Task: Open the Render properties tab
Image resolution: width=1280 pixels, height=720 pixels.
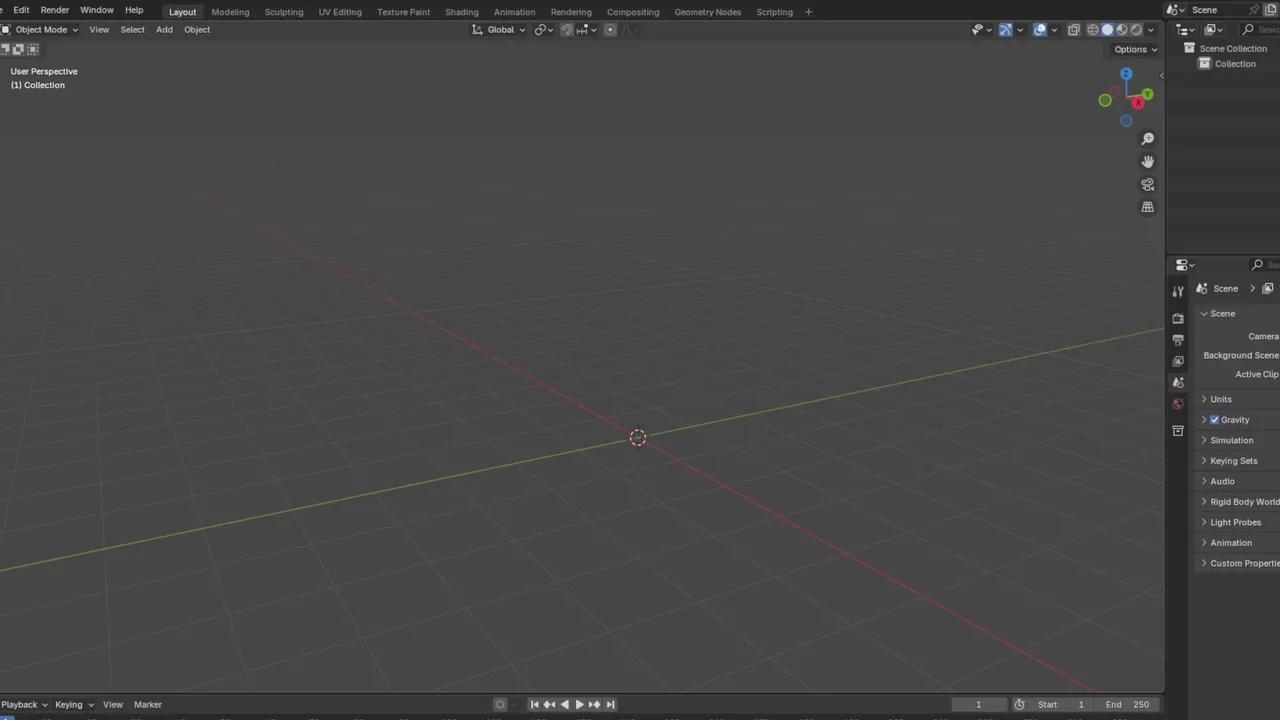Action: point(1178,318)
